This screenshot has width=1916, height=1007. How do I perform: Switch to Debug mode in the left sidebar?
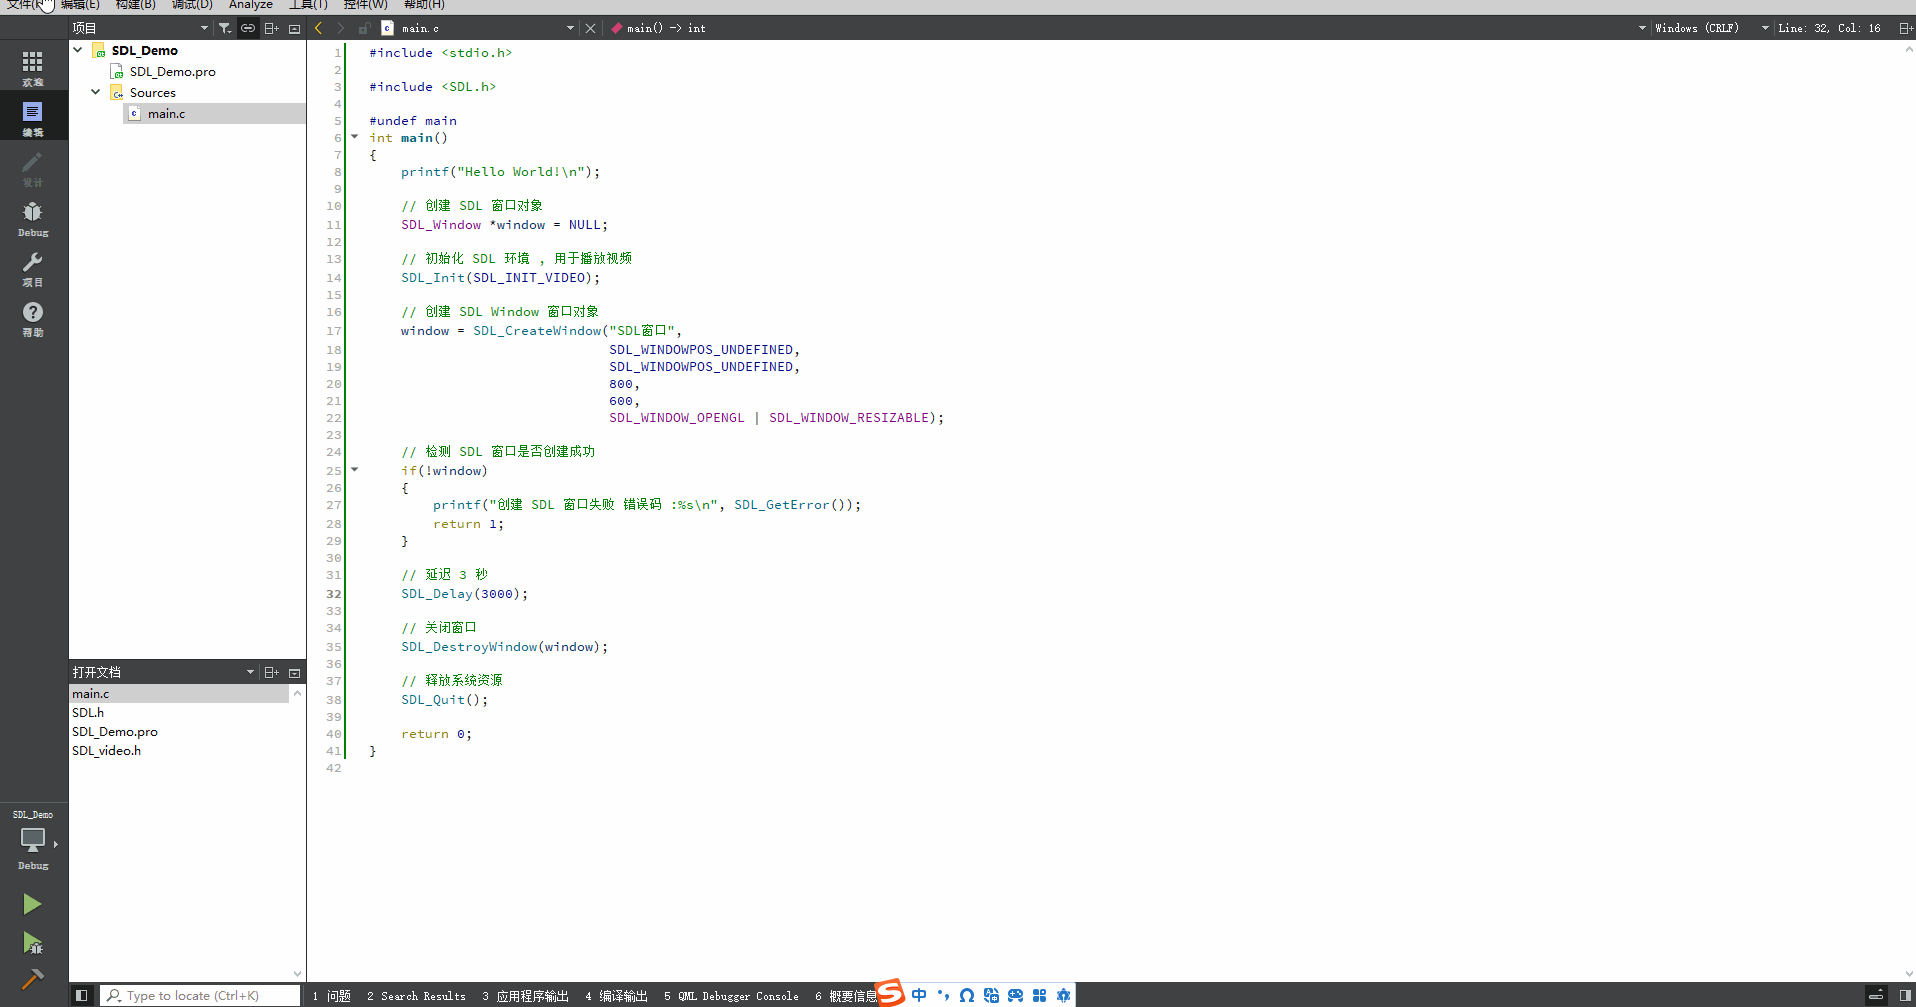point(33,218)
